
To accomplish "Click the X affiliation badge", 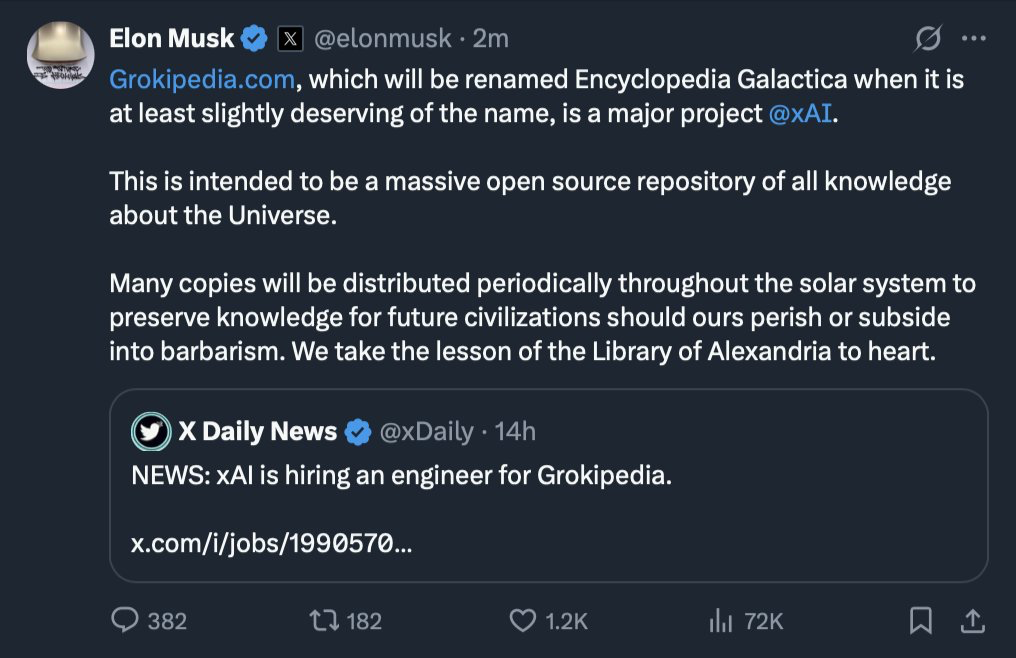I will [290, 39].
